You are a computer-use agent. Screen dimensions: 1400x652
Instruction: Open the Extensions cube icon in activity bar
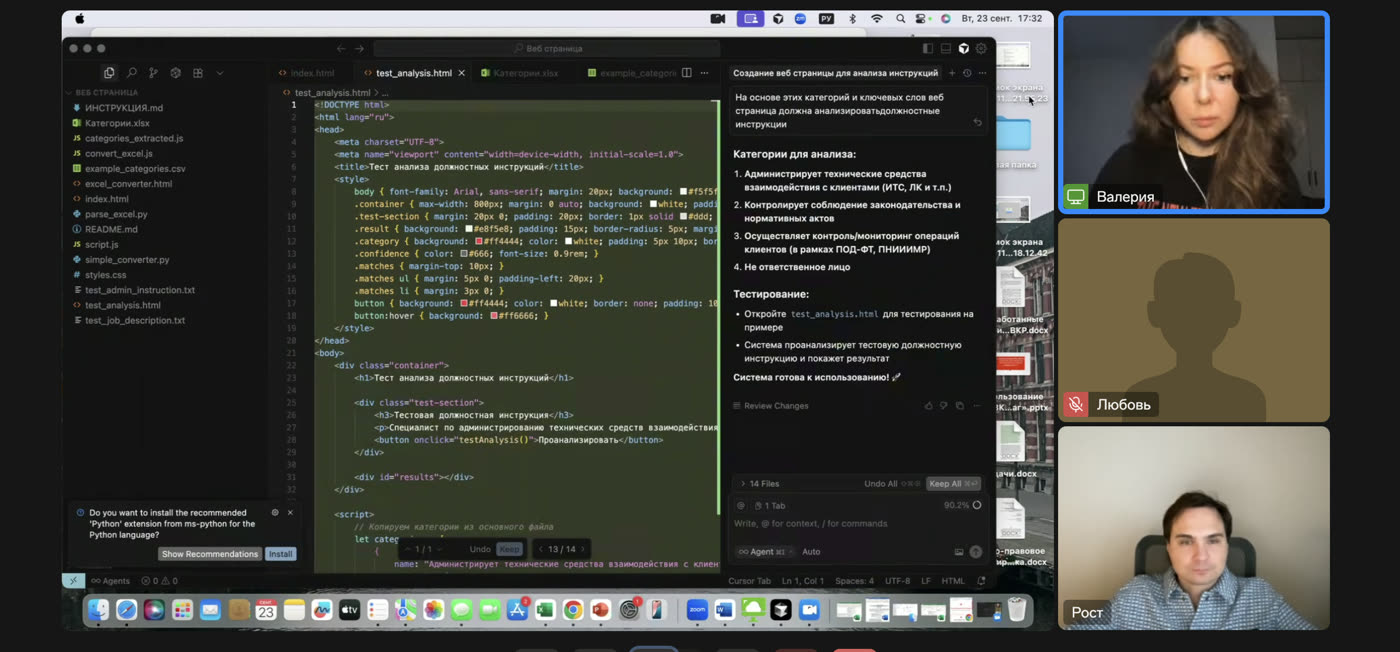[x=175, y=73]
